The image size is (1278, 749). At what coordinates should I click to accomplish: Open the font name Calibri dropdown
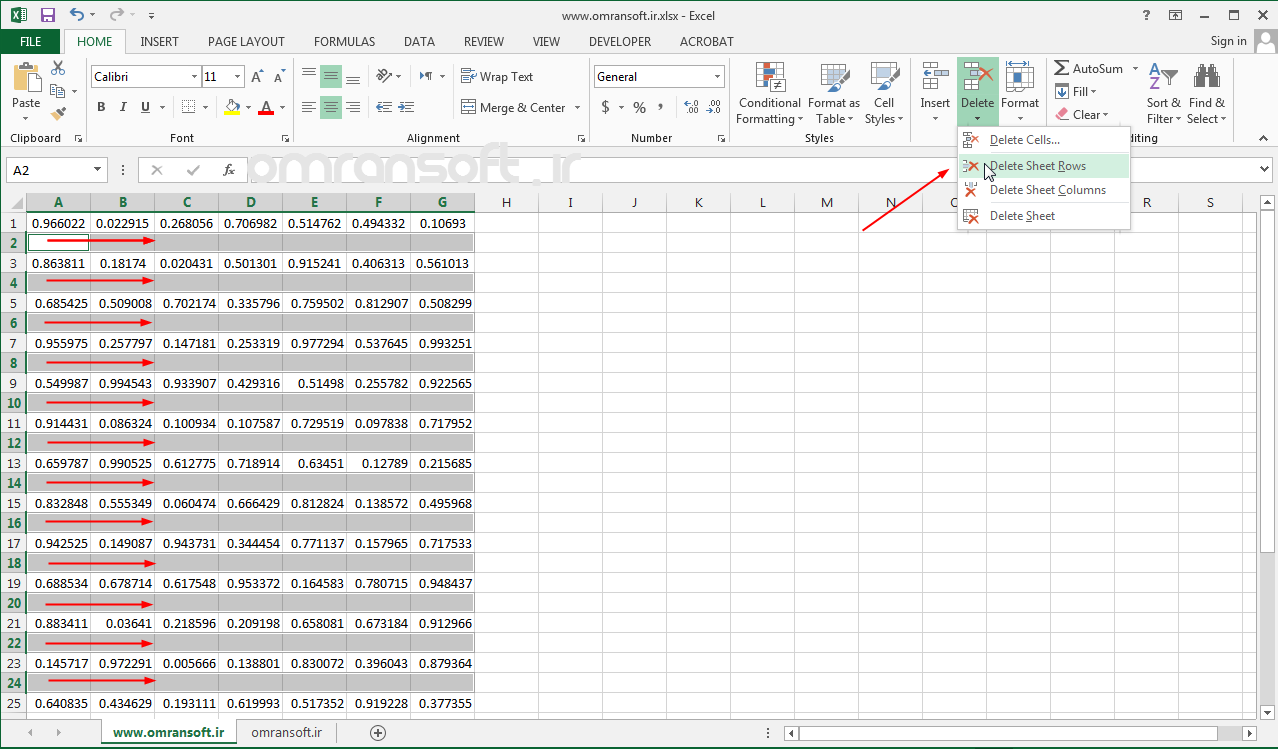[194, 77]
